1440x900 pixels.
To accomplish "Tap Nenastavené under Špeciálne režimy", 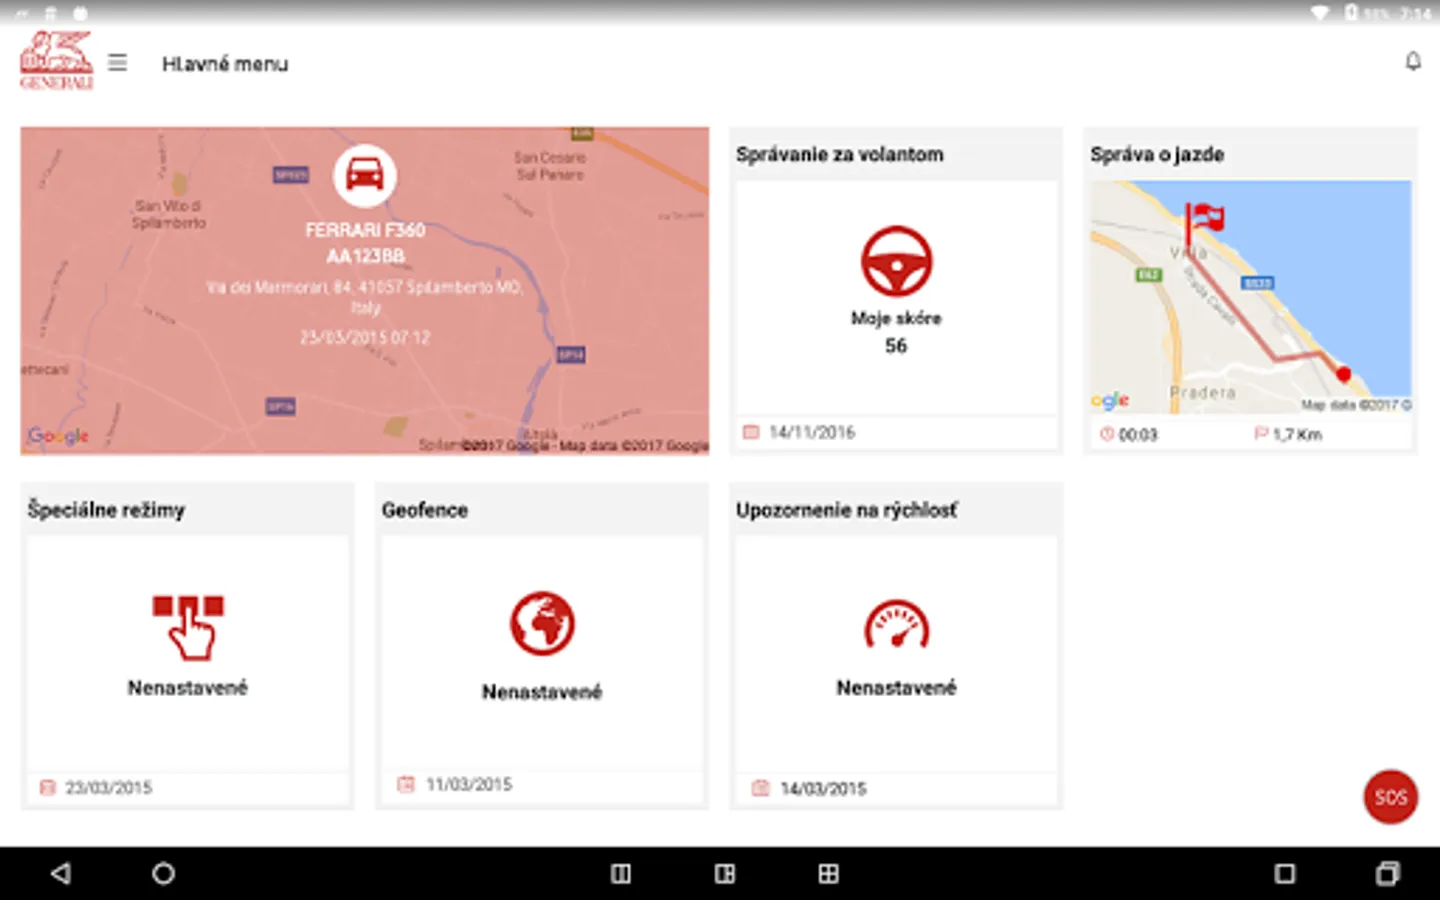I will pyautogui.click(x=187, y=687).
